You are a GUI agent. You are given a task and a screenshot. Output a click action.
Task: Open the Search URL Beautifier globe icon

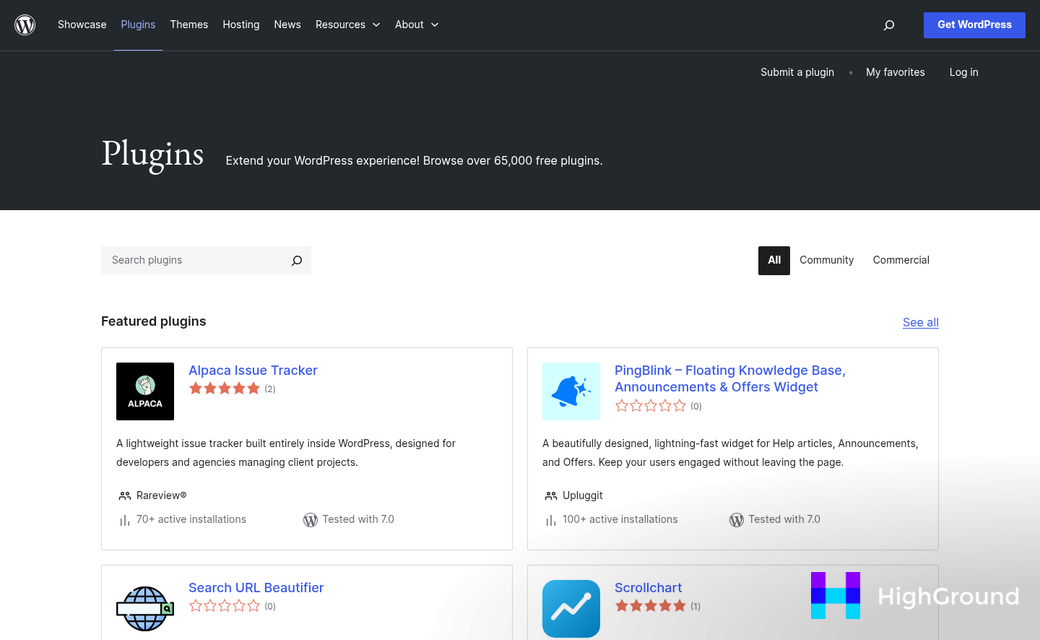point(145,608)
